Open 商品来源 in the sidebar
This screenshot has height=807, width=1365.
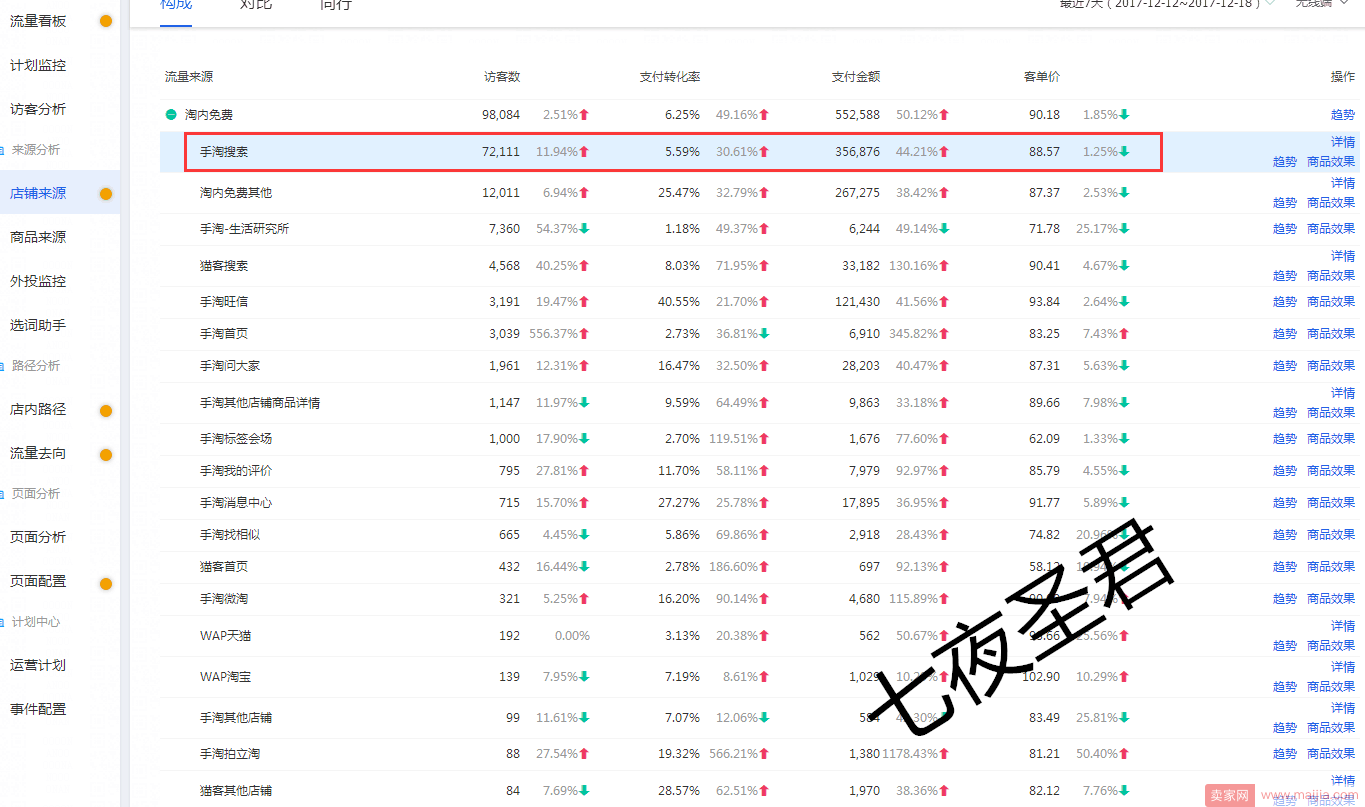(x=38, y=237)
